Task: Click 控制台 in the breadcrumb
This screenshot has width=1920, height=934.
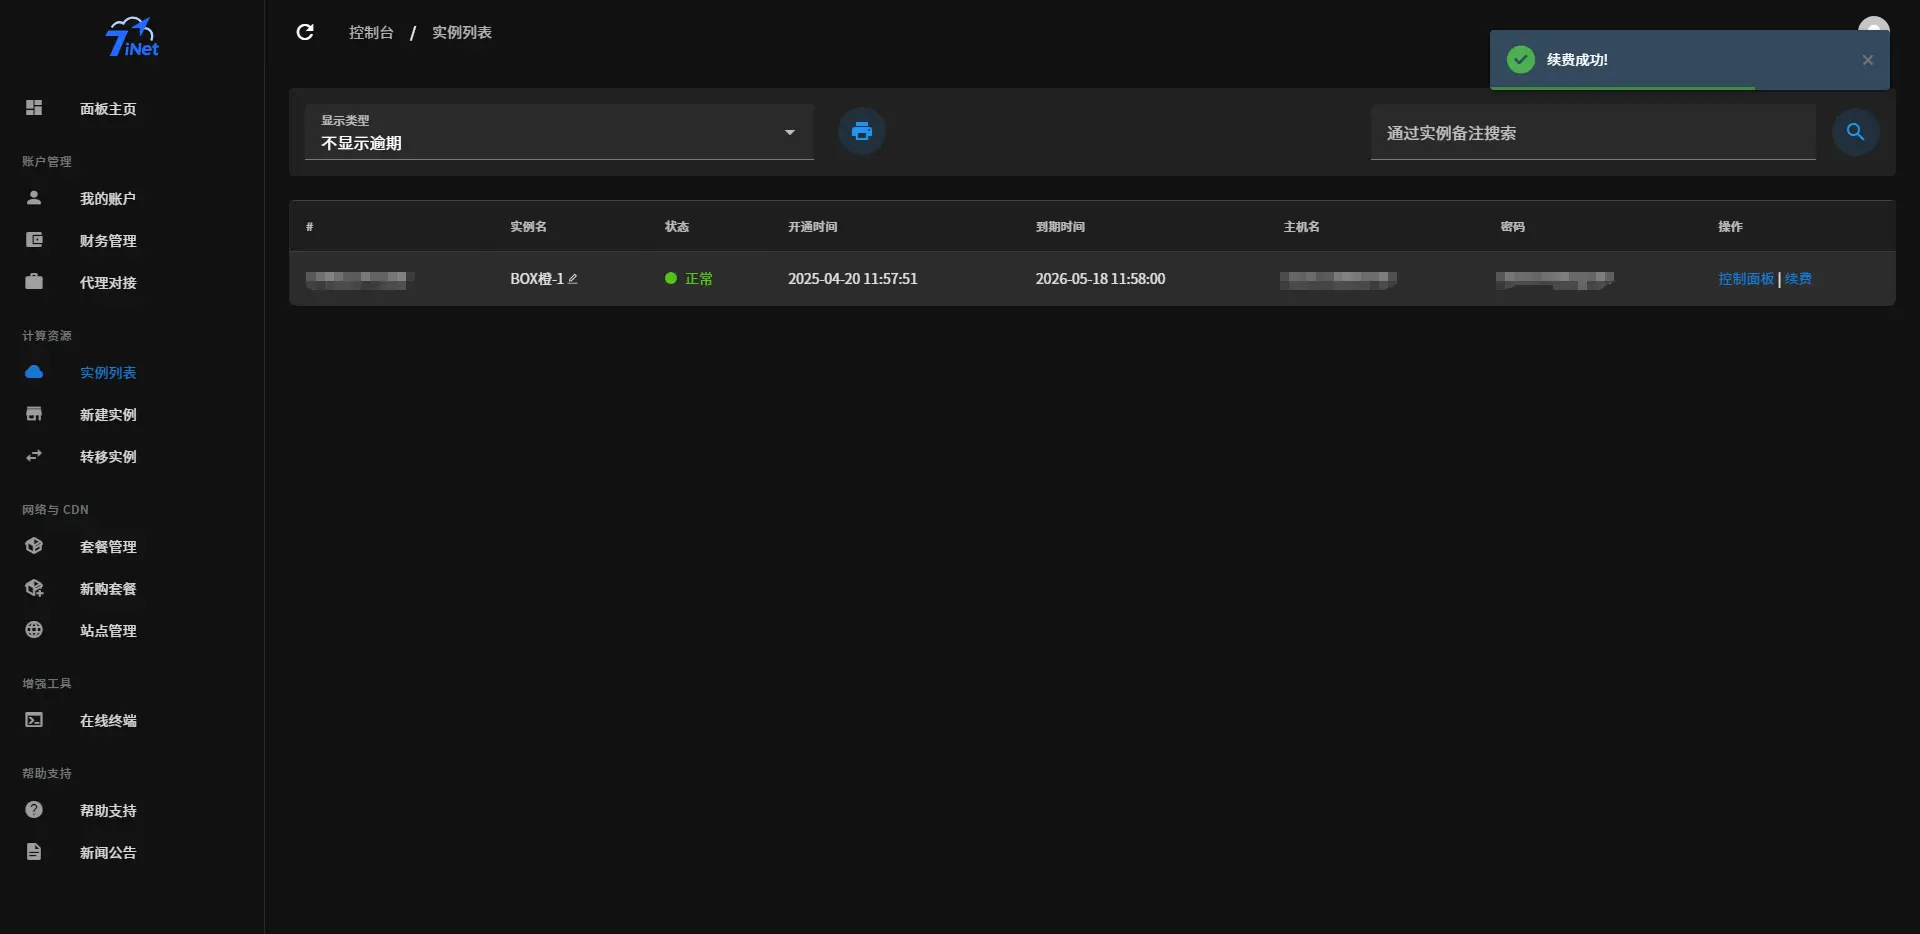Action: tap(371, 33)
